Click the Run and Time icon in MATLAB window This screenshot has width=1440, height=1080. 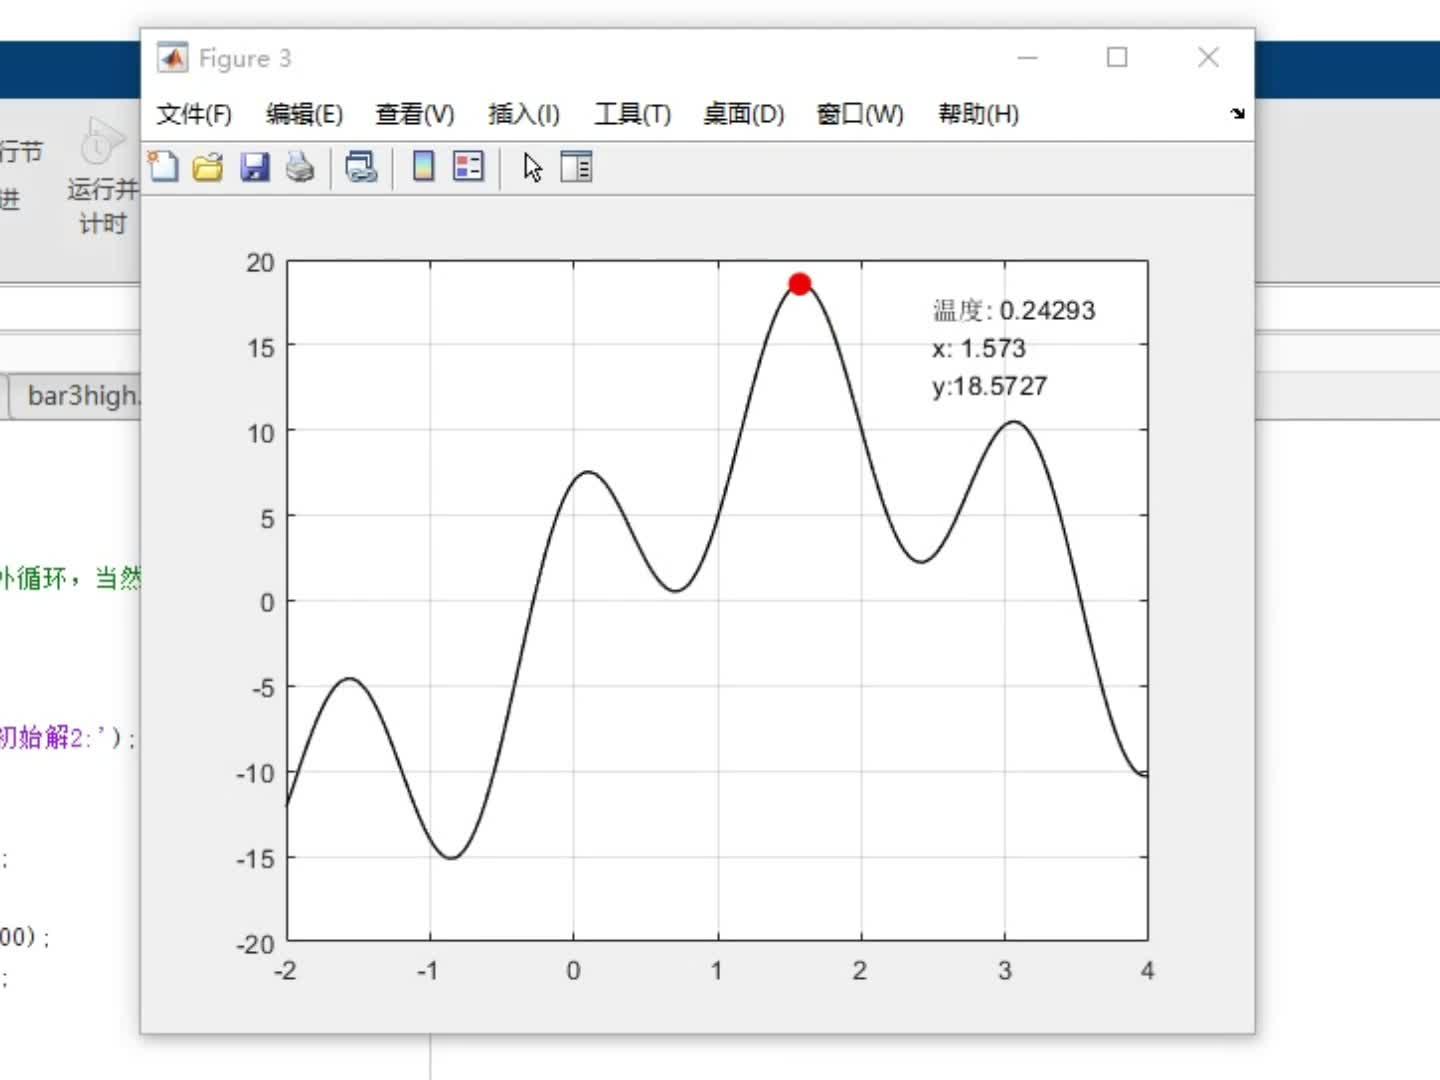(101, 143)
